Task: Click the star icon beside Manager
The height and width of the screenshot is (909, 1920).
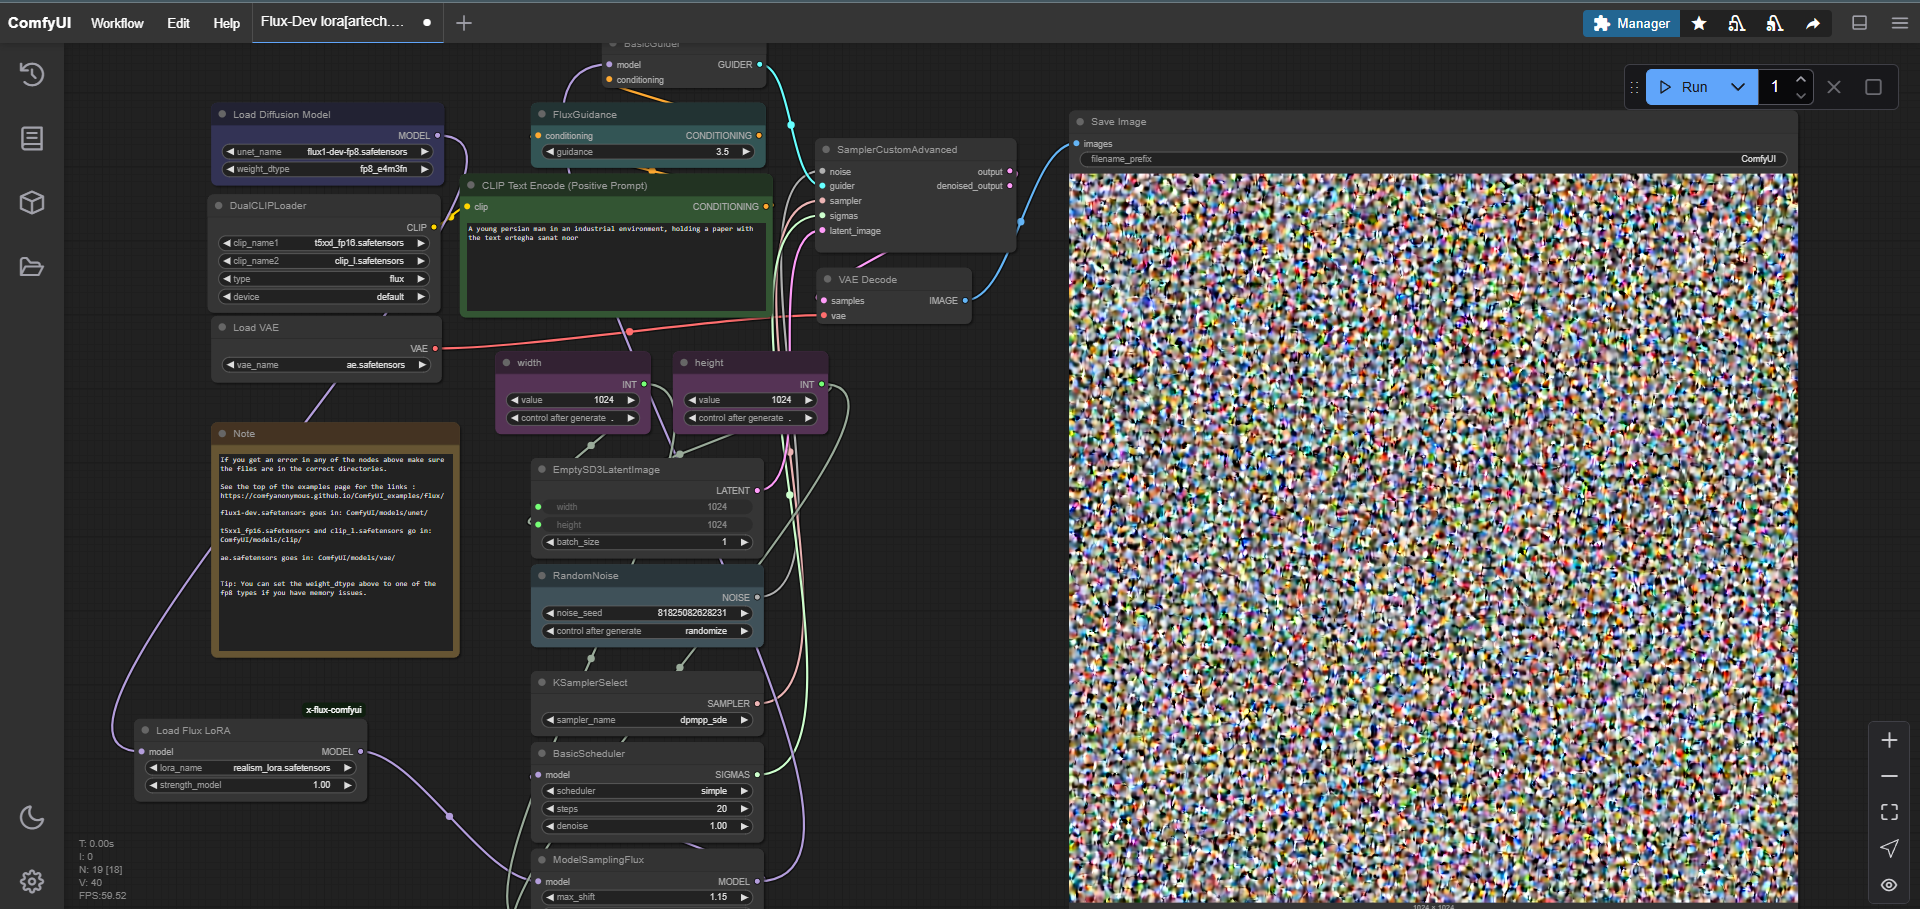Action: point(1699,23)
